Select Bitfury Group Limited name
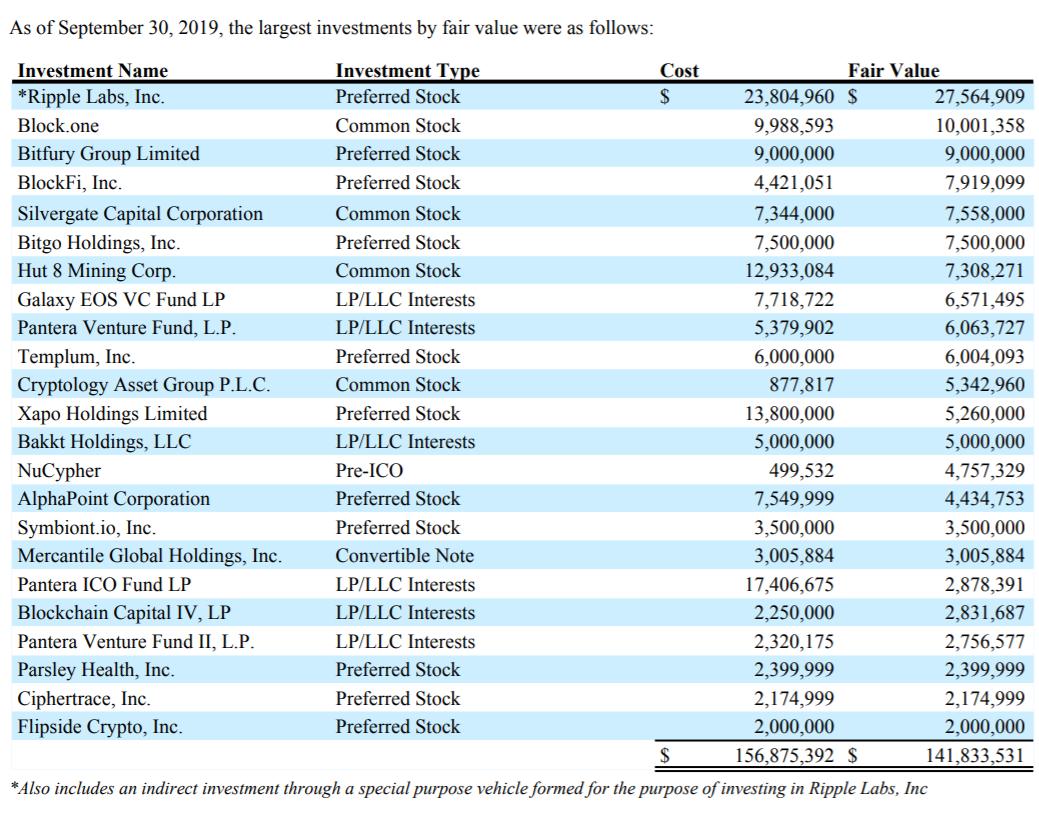The height and width of the screenshot is (813, 1039). (x=109, y=154)
